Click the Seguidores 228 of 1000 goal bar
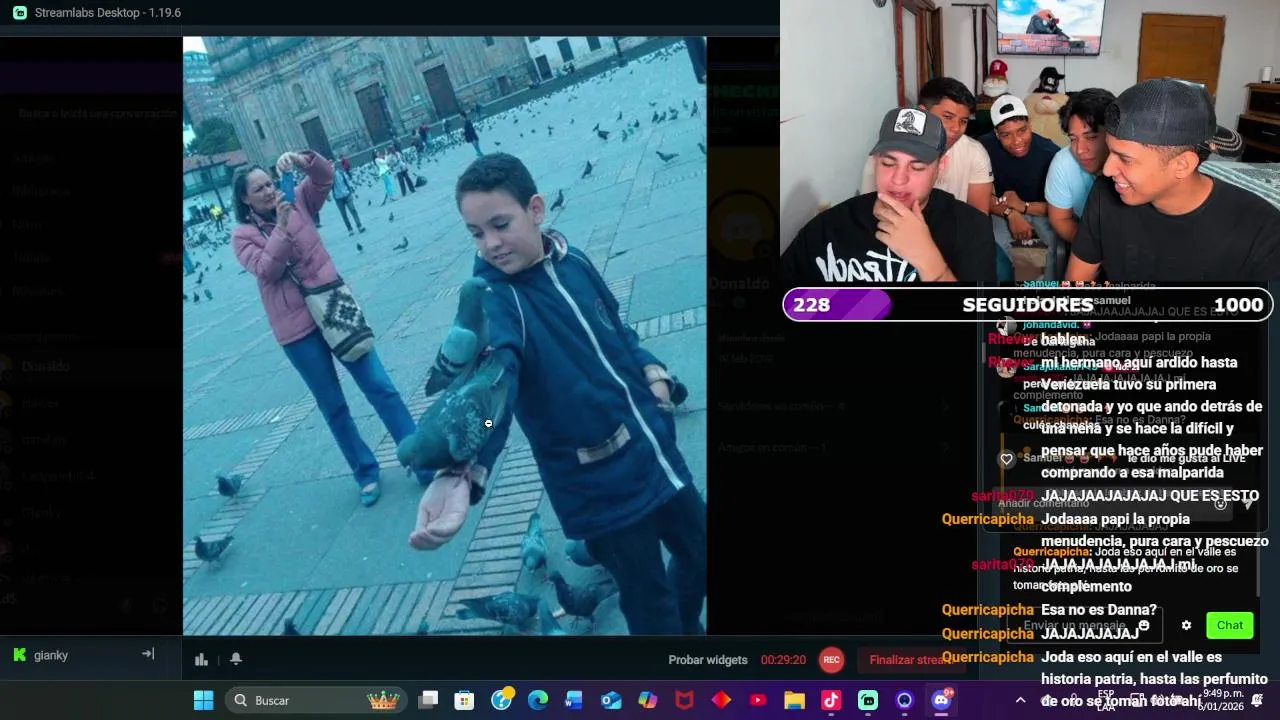The width and height of the screenshot is (1280, 720). click(1028, 305)
